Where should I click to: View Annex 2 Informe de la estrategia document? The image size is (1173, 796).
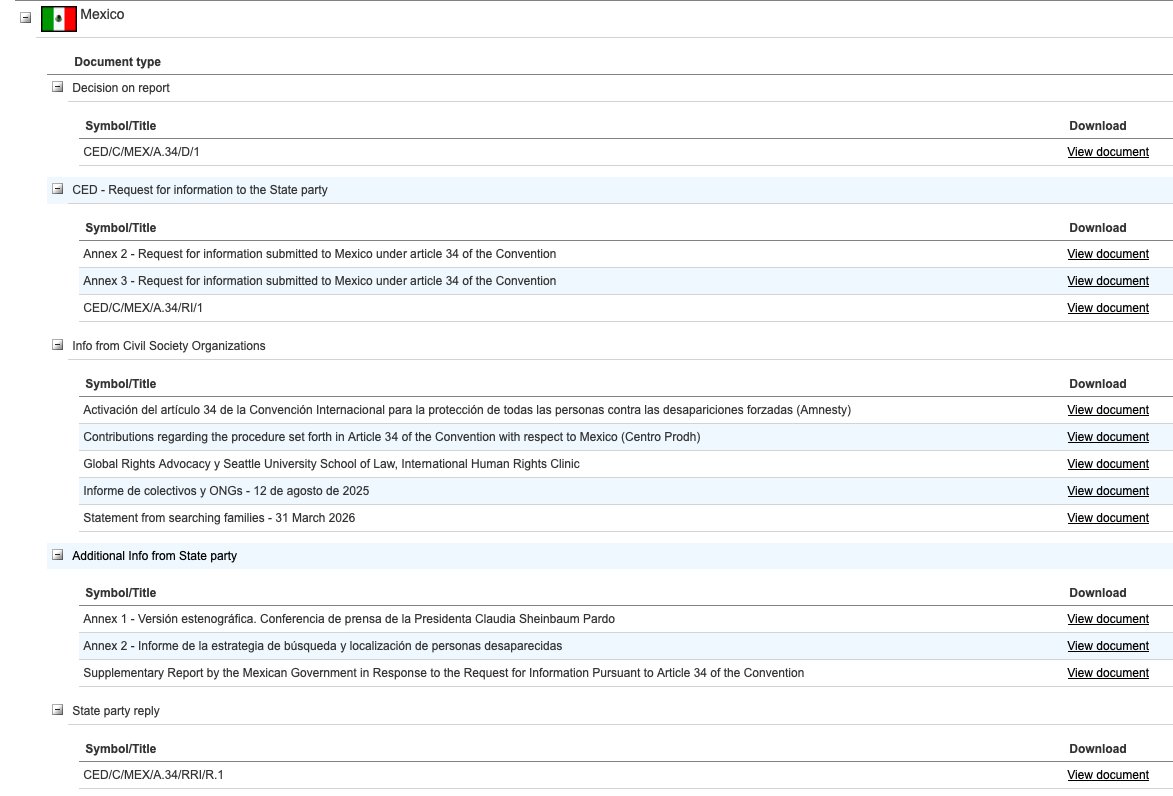(x=1108, y=646)
